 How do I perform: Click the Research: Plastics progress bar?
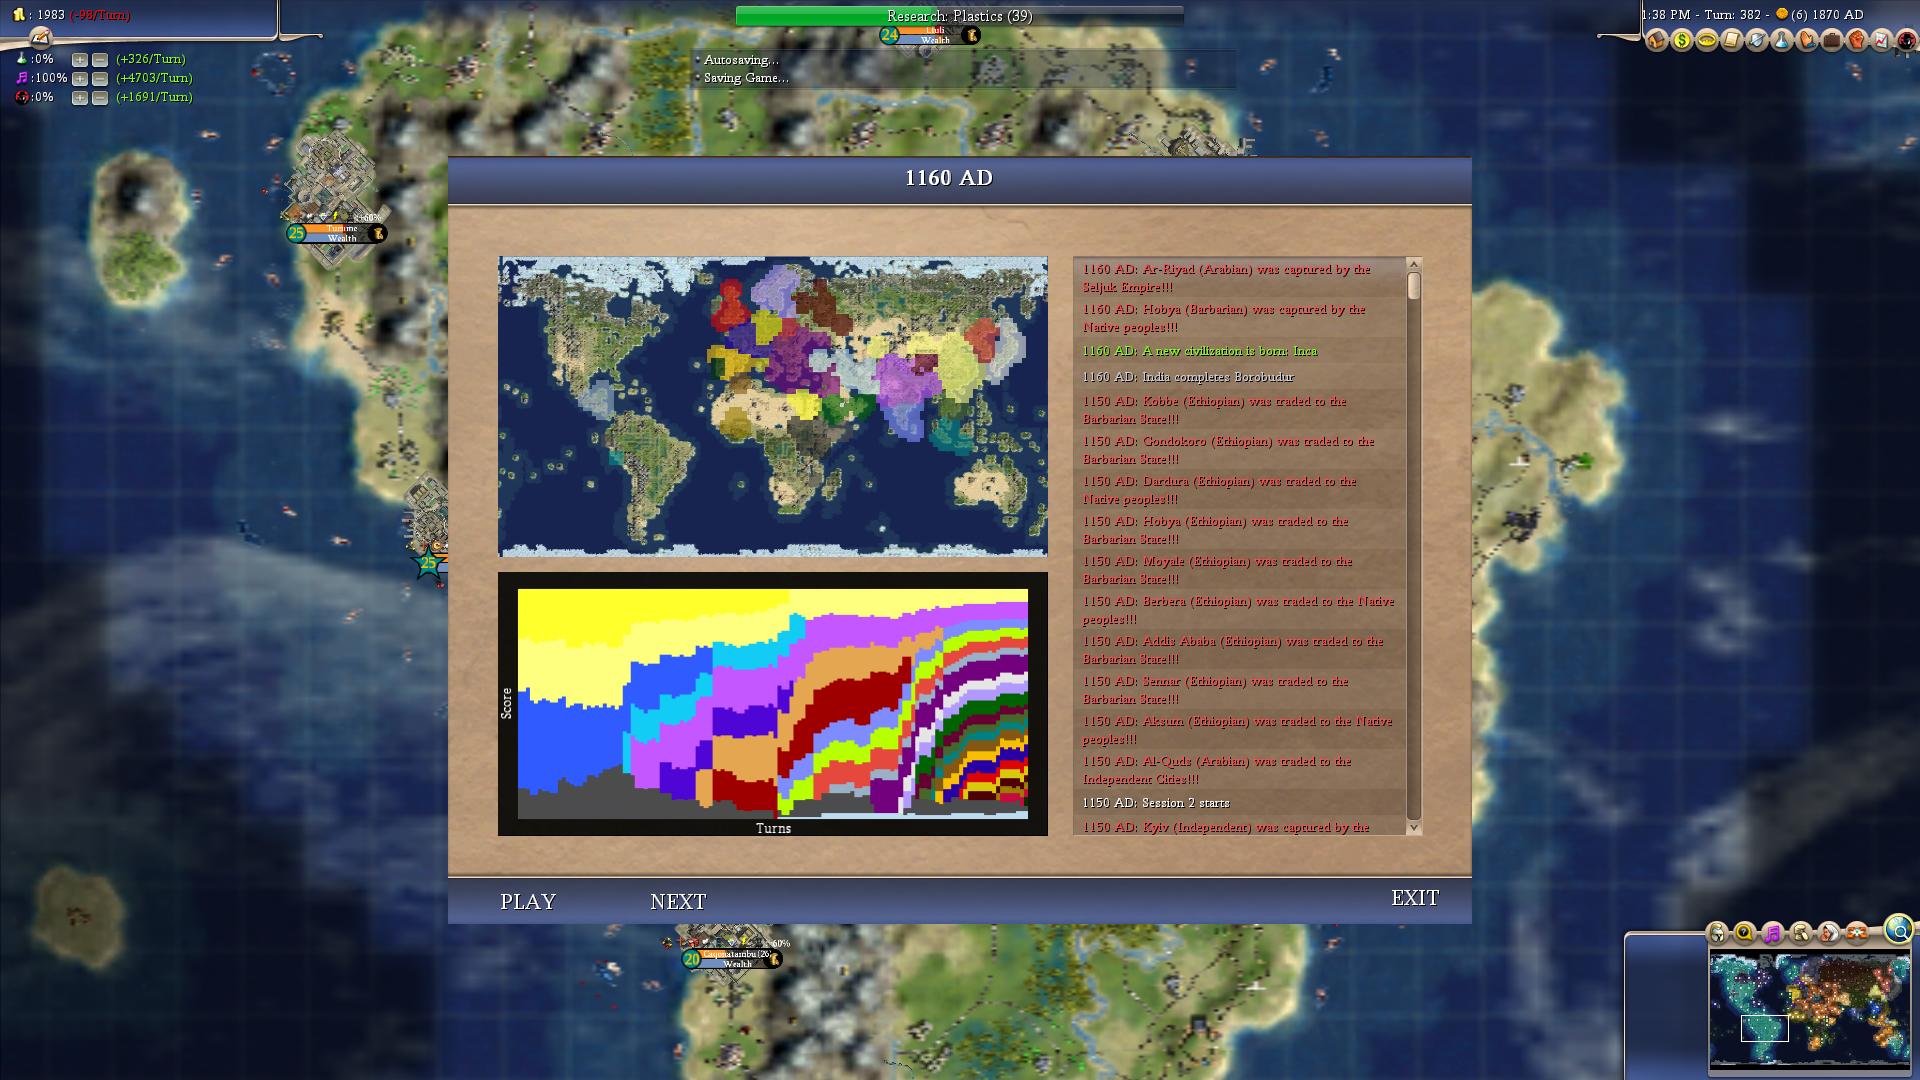pyautogui.click(x=959, y=16)
